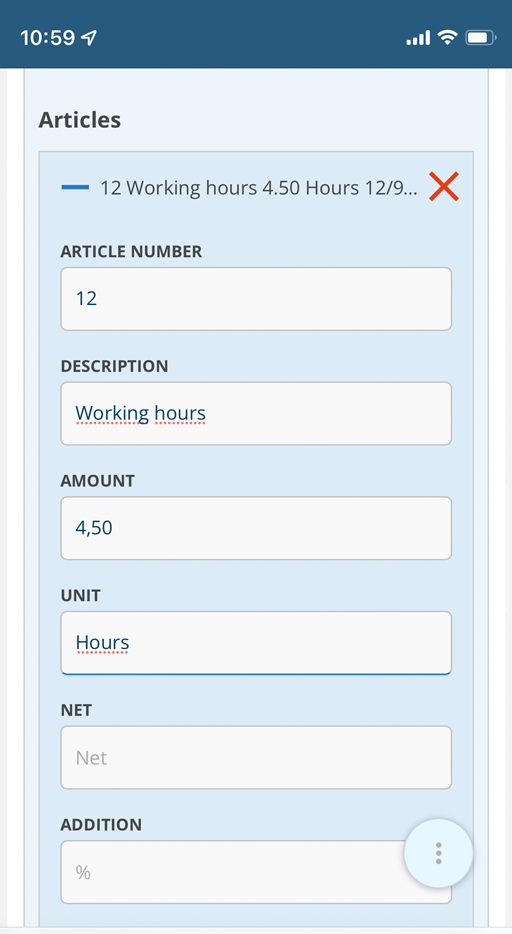Screen dimensions: 512x934
Task: Tap the battery icon in the status bar
Action: [480, 38]
